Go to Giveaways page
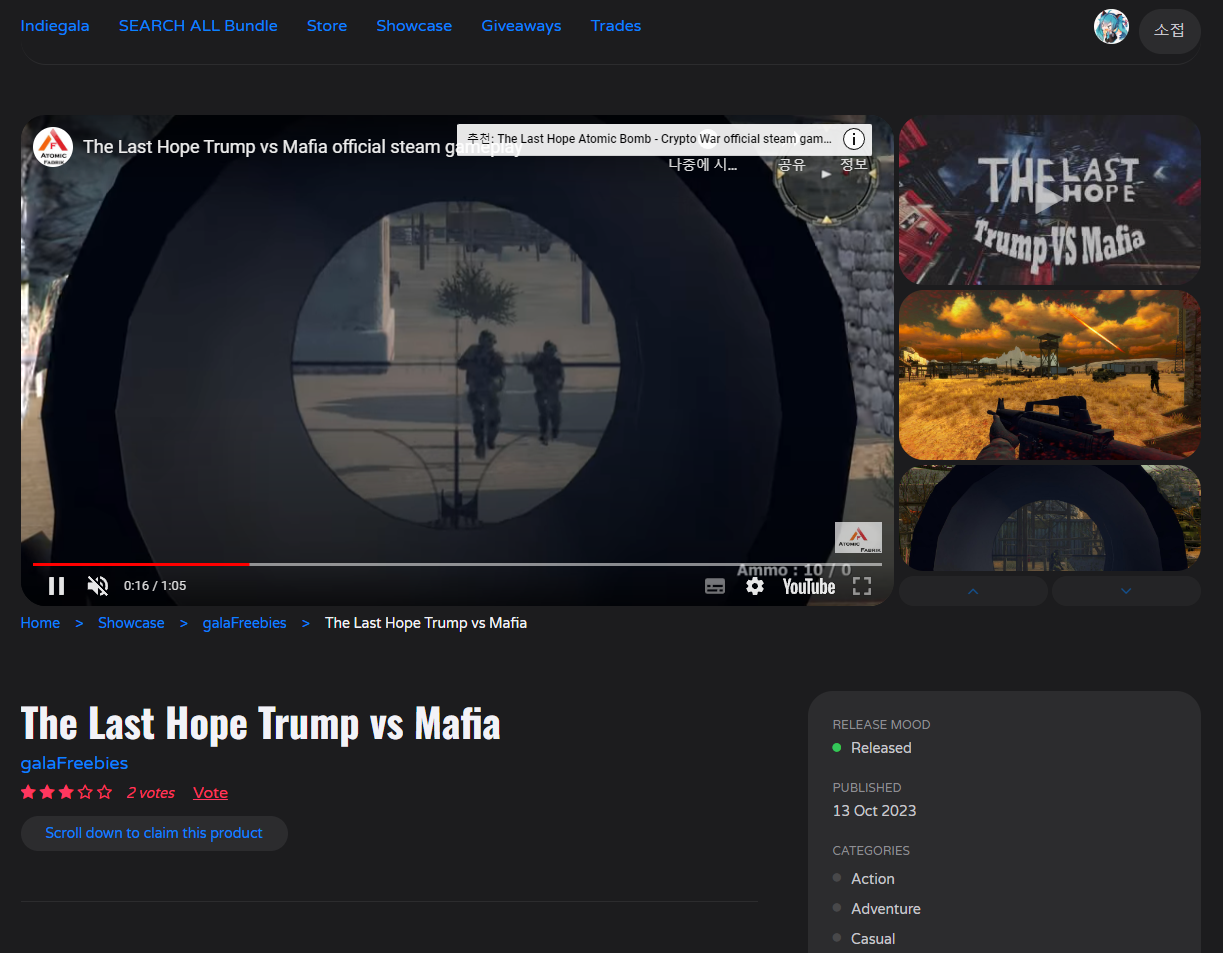 521,26
